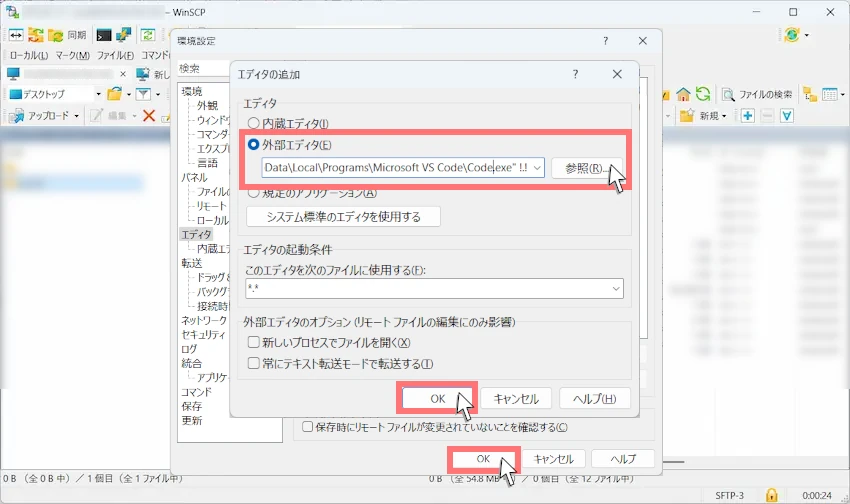This screenshot has width=850, height=504.
Task: Click the open directory folder icon
Action: [x=114, y=94]
